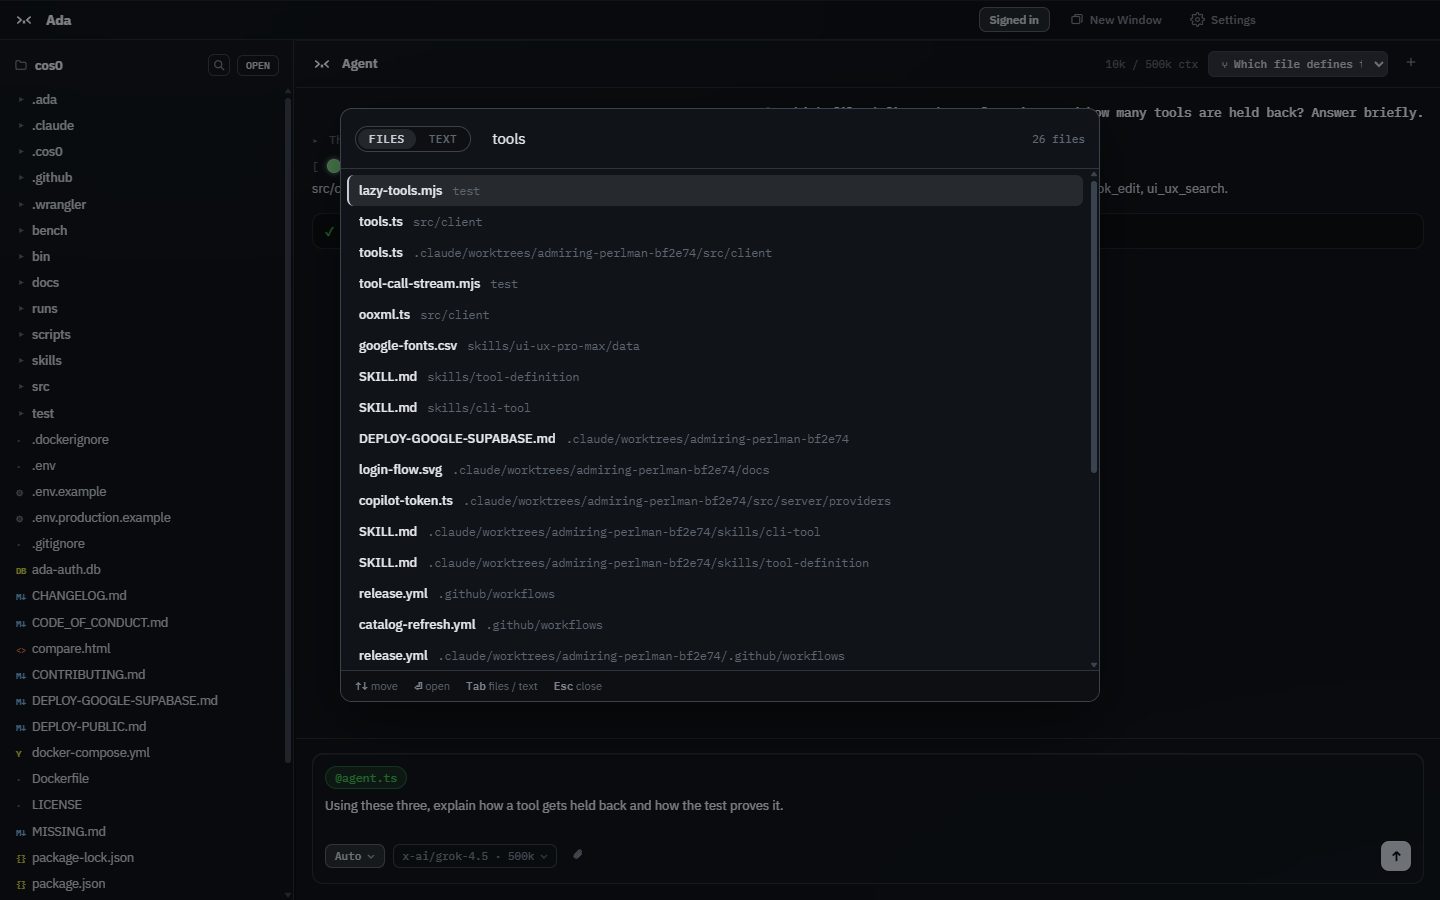Open the Auto mode dropdown
The height and width of the screenshot is (900, 1440).
tap(355, 856)
